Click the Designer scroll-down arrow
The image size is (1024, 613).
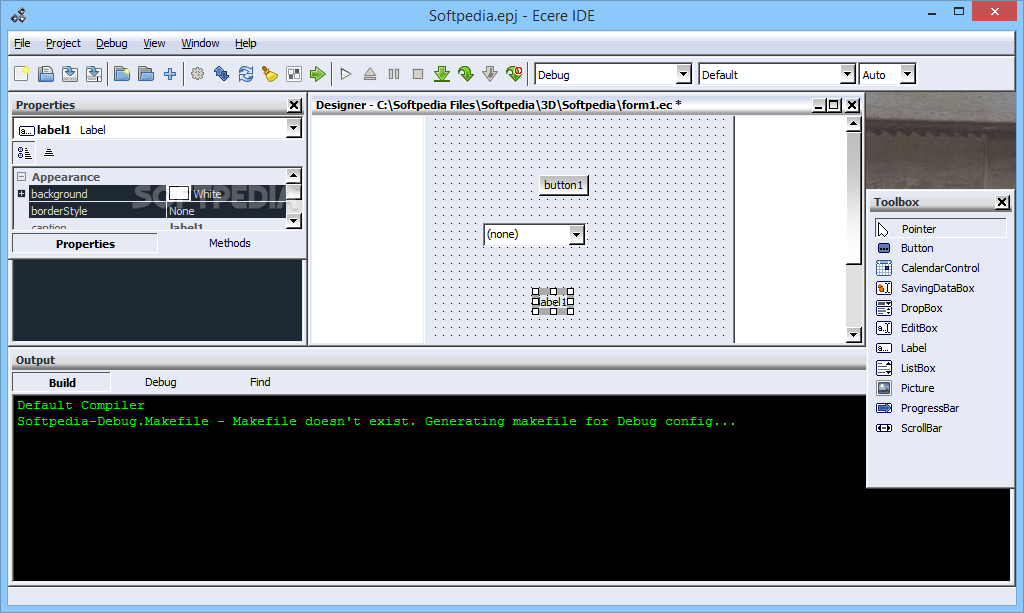click(853, 335)
